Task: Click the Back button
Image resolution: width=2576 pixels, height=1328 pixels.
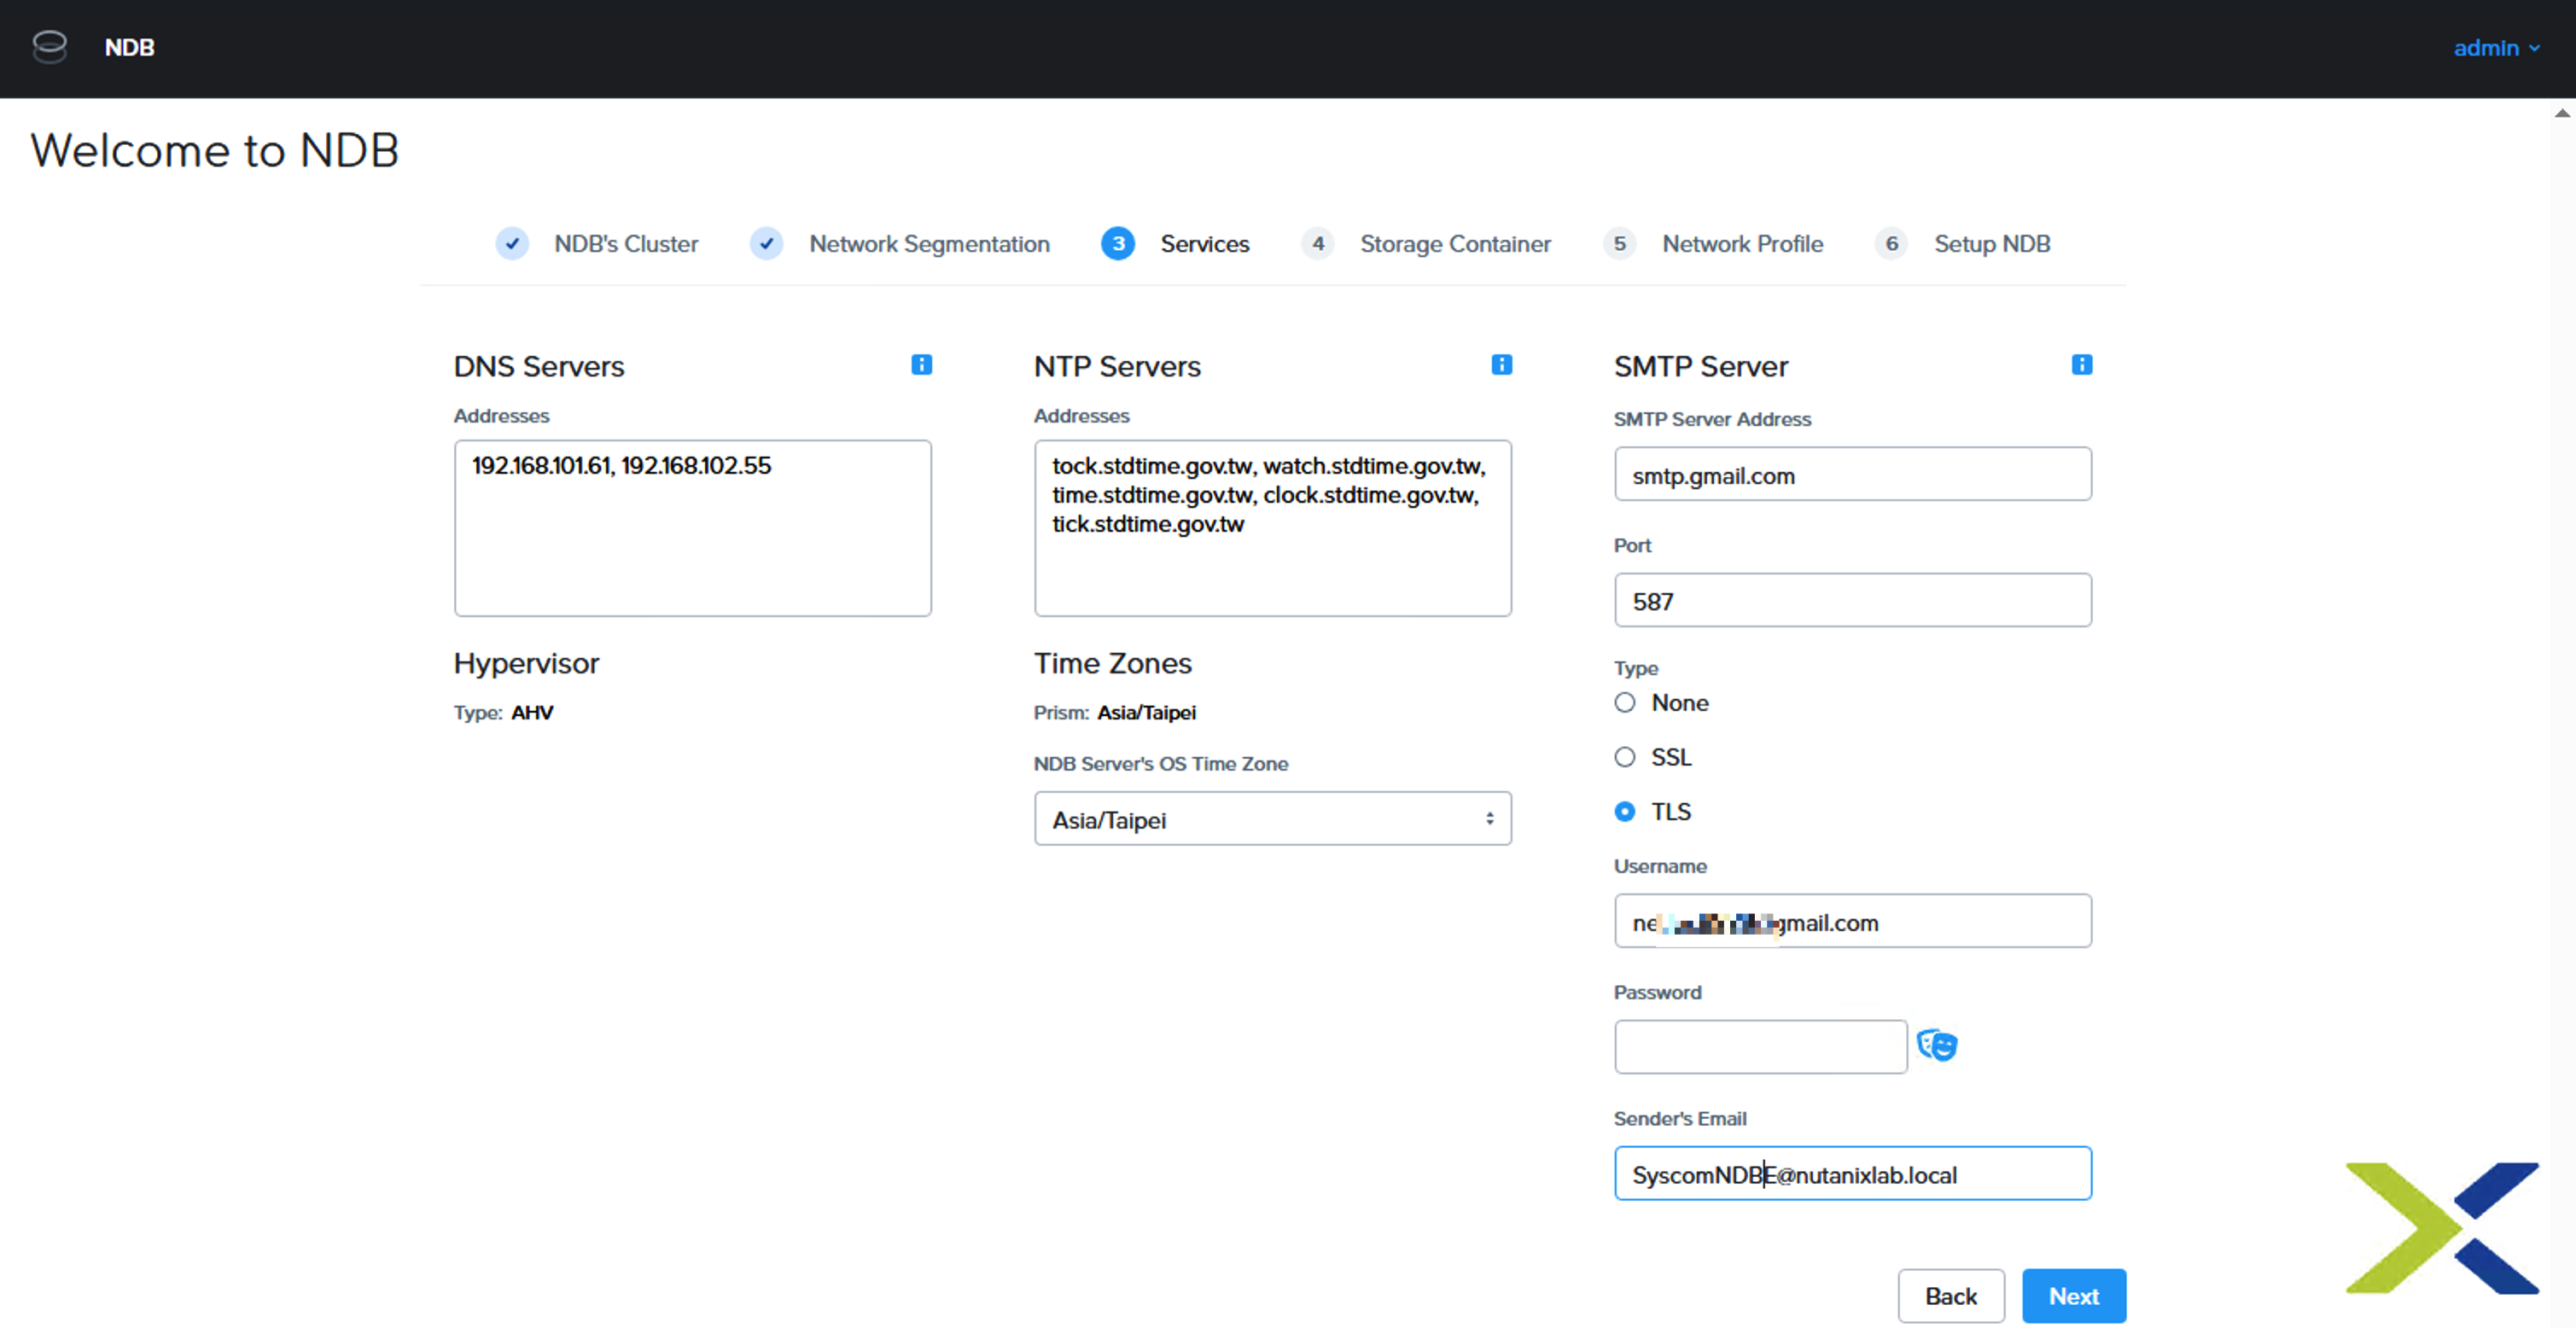Action: point(1950,1296)
